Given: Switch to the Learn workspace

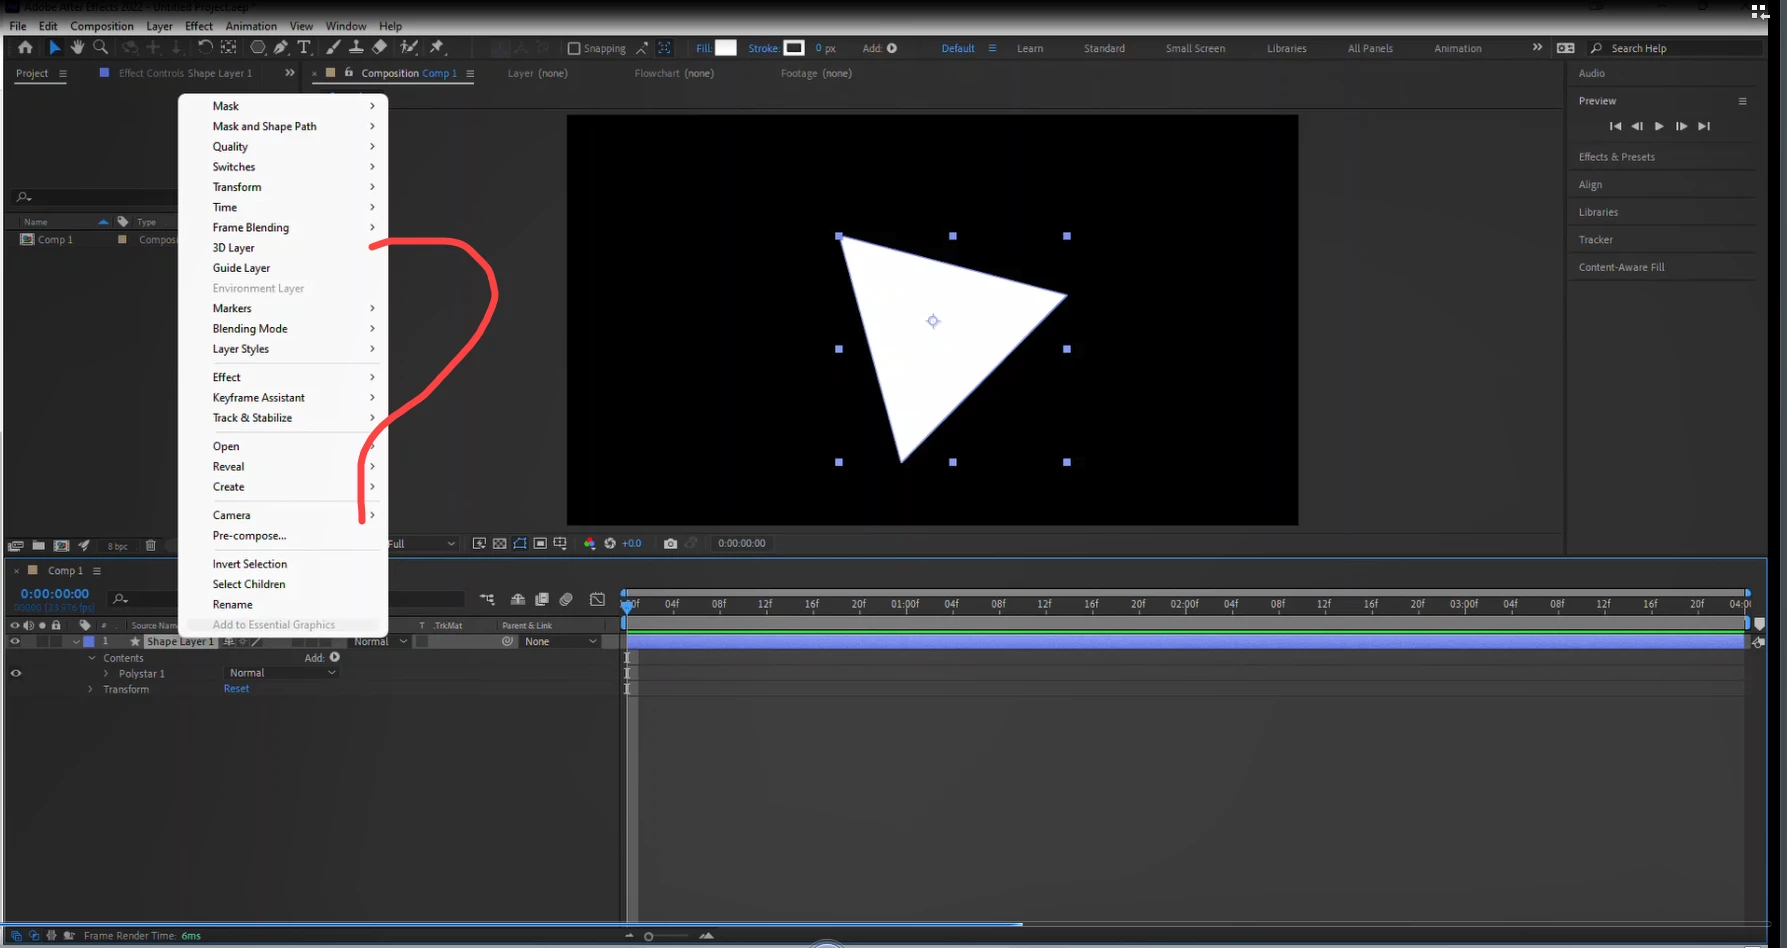Looking at the screenshot, I should [1030, 48].
